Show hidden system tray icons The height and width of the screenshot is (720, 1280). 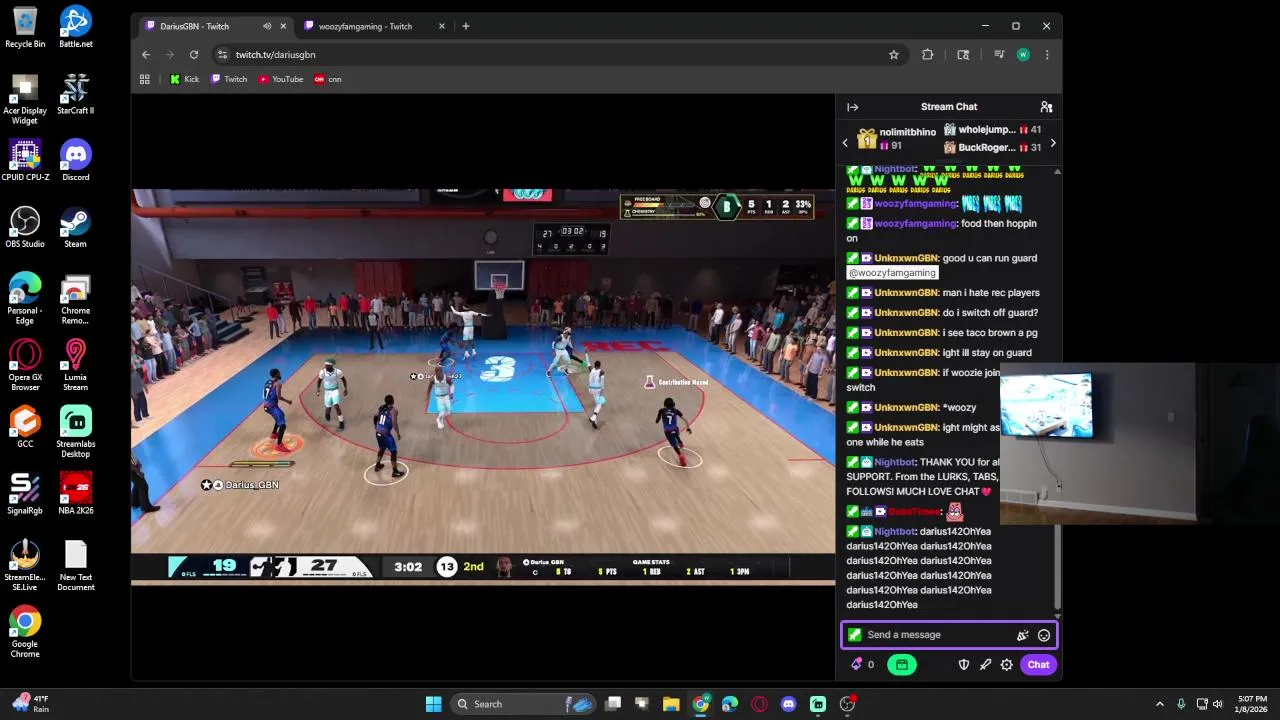click(1159, 704)
